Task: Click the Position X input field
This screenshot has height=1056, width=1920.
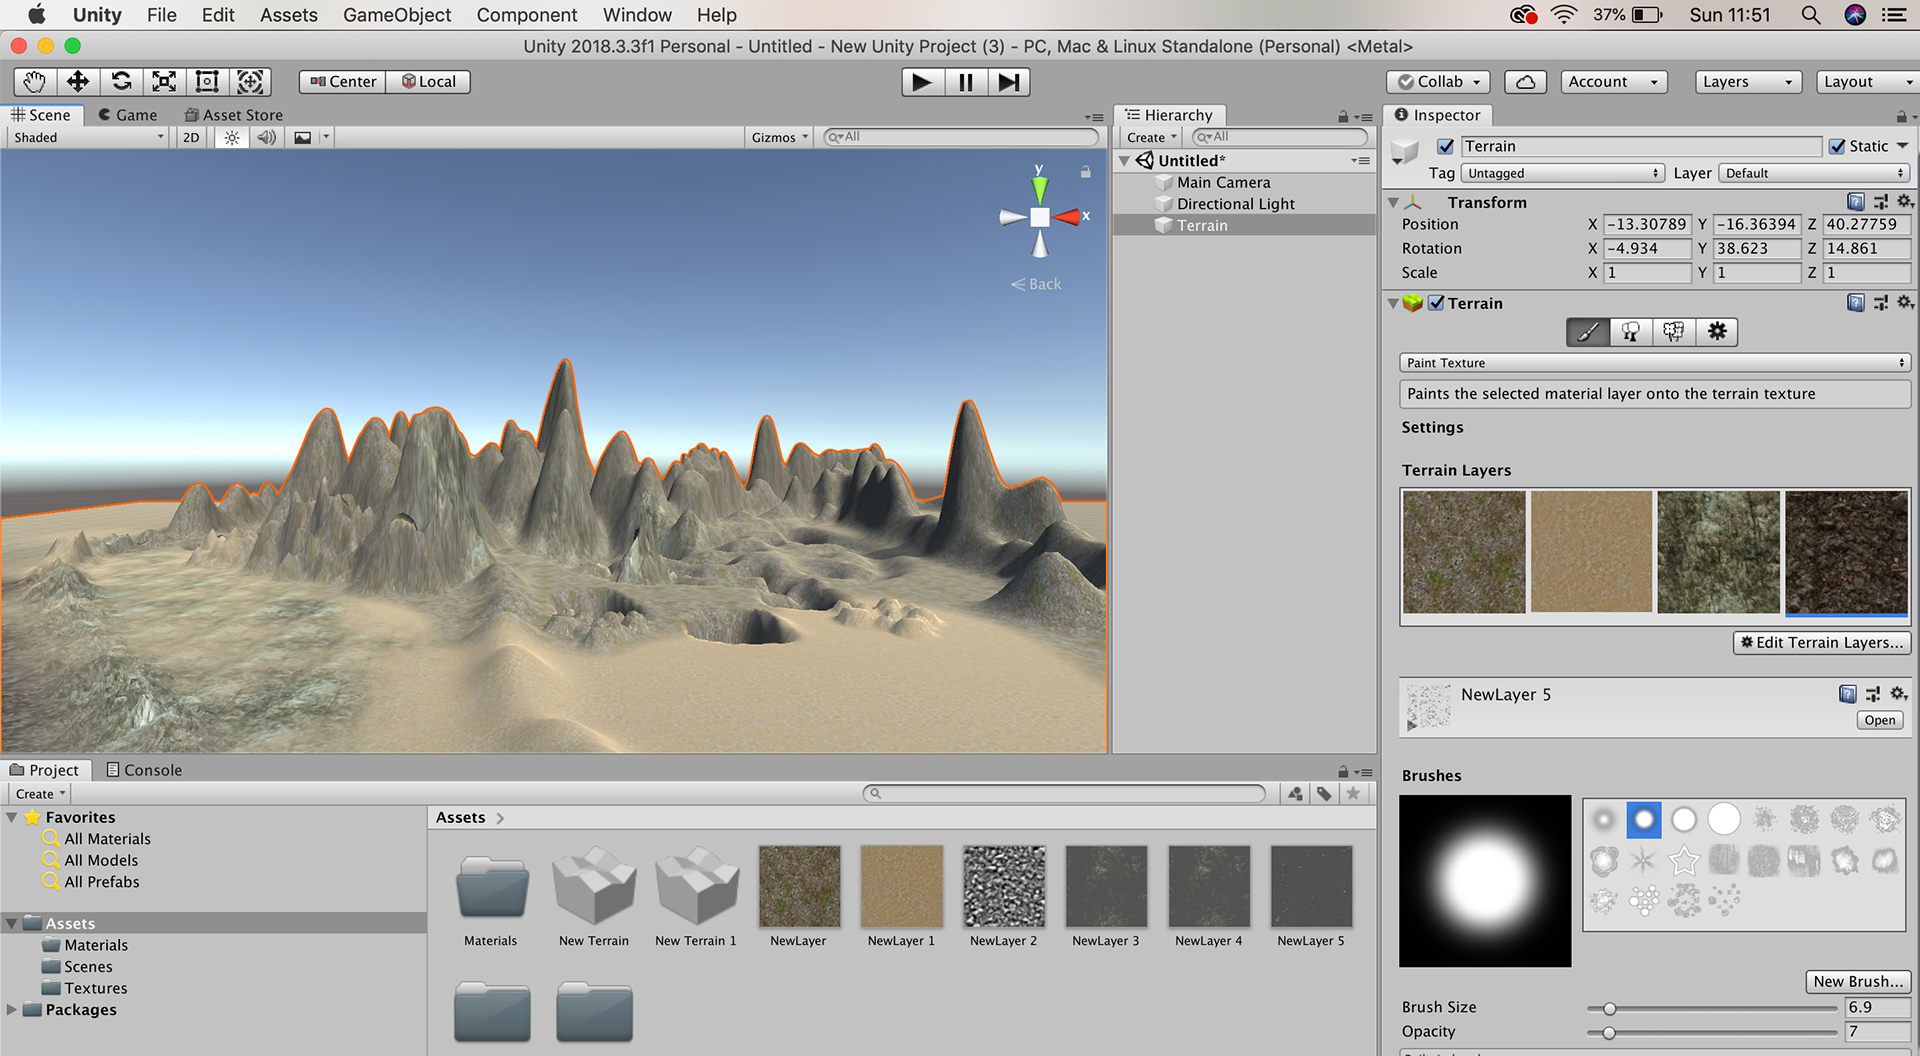Action: point(1647,225)
